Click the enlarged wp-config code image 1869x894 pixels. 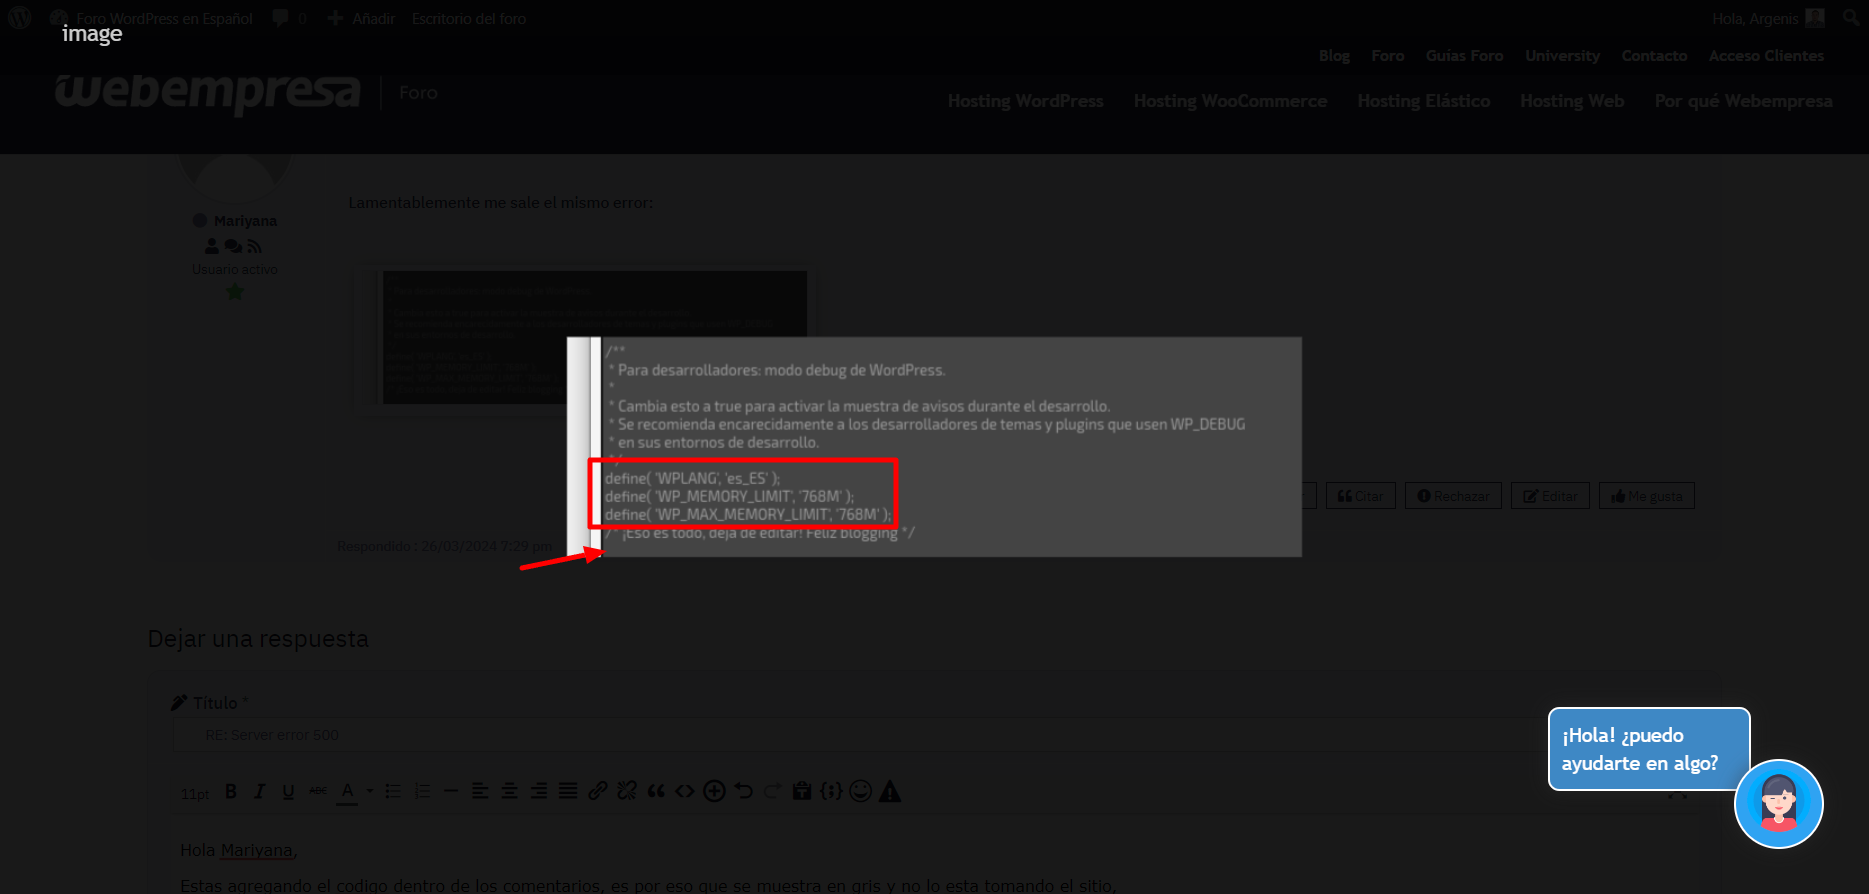point(934,447)
